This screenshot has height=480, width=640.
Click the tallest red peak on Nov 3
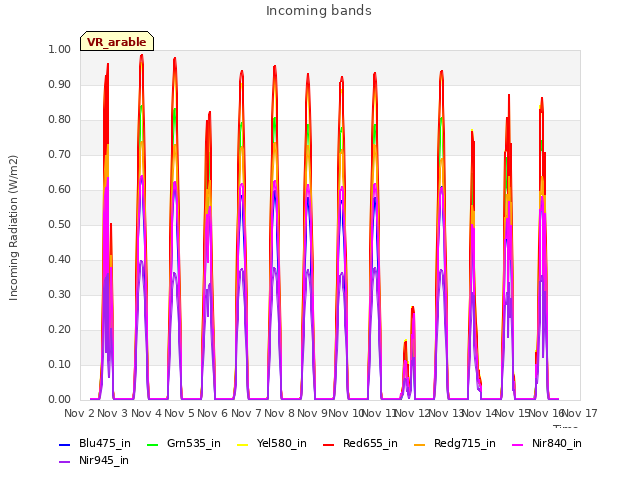coord(142,57)
